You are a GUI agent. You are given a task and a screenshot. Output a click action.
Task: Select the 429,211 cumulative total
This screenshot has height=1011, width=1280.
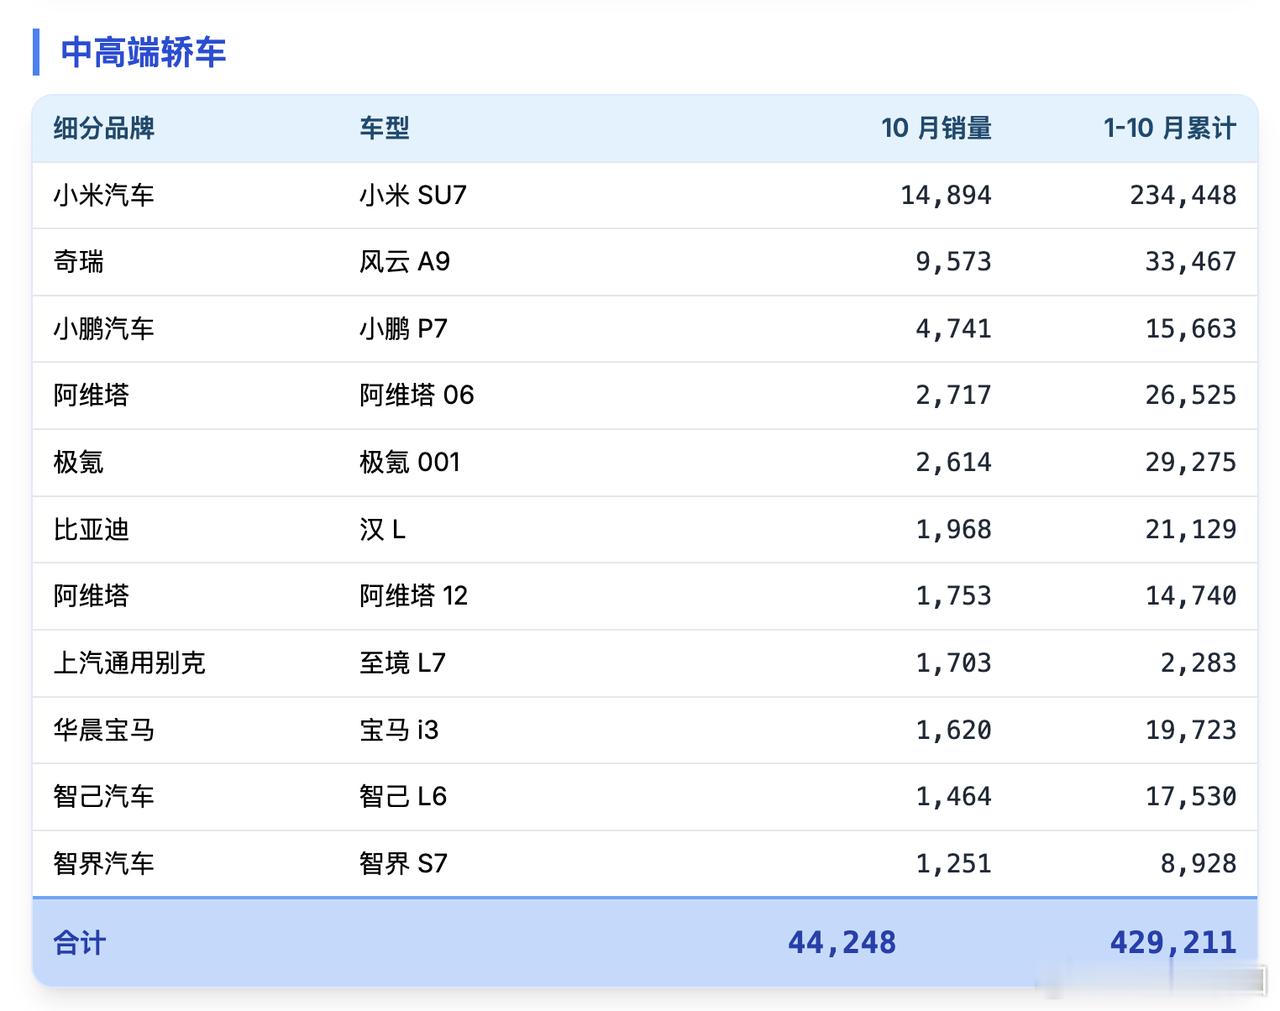pyautogui.click(x=1173, y=943)
